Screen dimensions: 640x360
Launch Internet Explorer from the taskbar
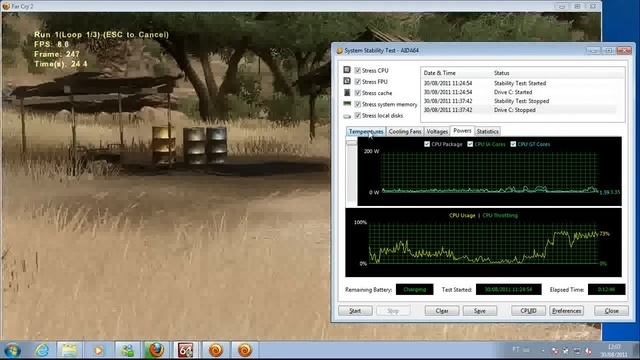[x=42, y=350]
